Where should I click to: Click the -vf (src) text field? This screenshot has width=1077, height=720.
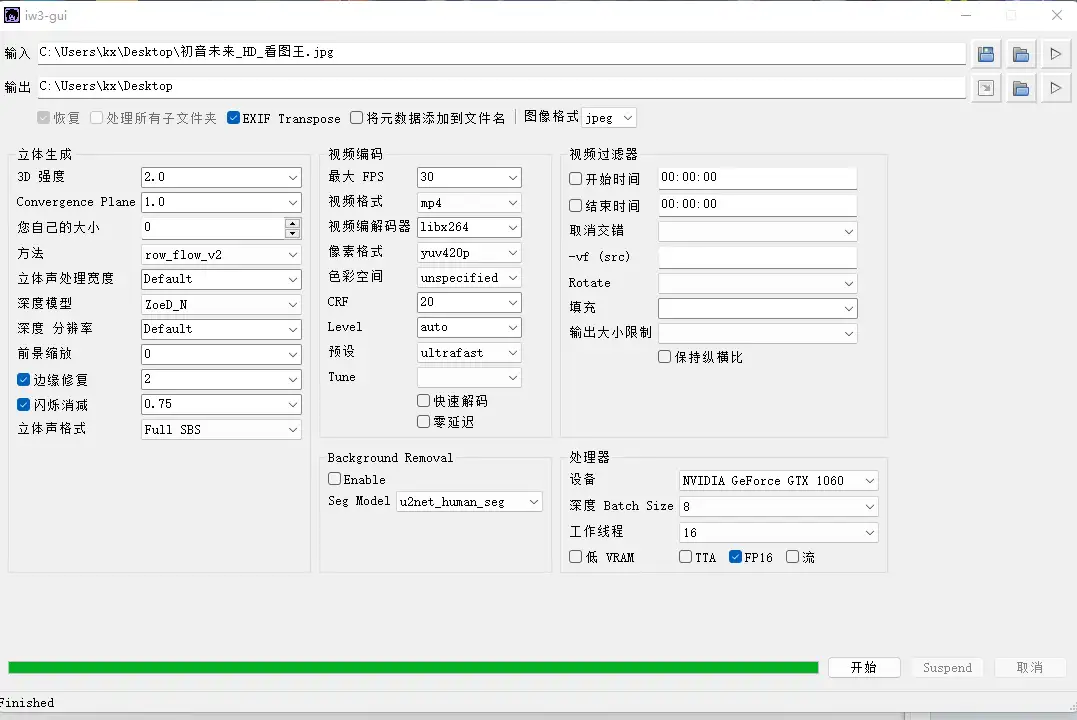(x=758, y=257)
